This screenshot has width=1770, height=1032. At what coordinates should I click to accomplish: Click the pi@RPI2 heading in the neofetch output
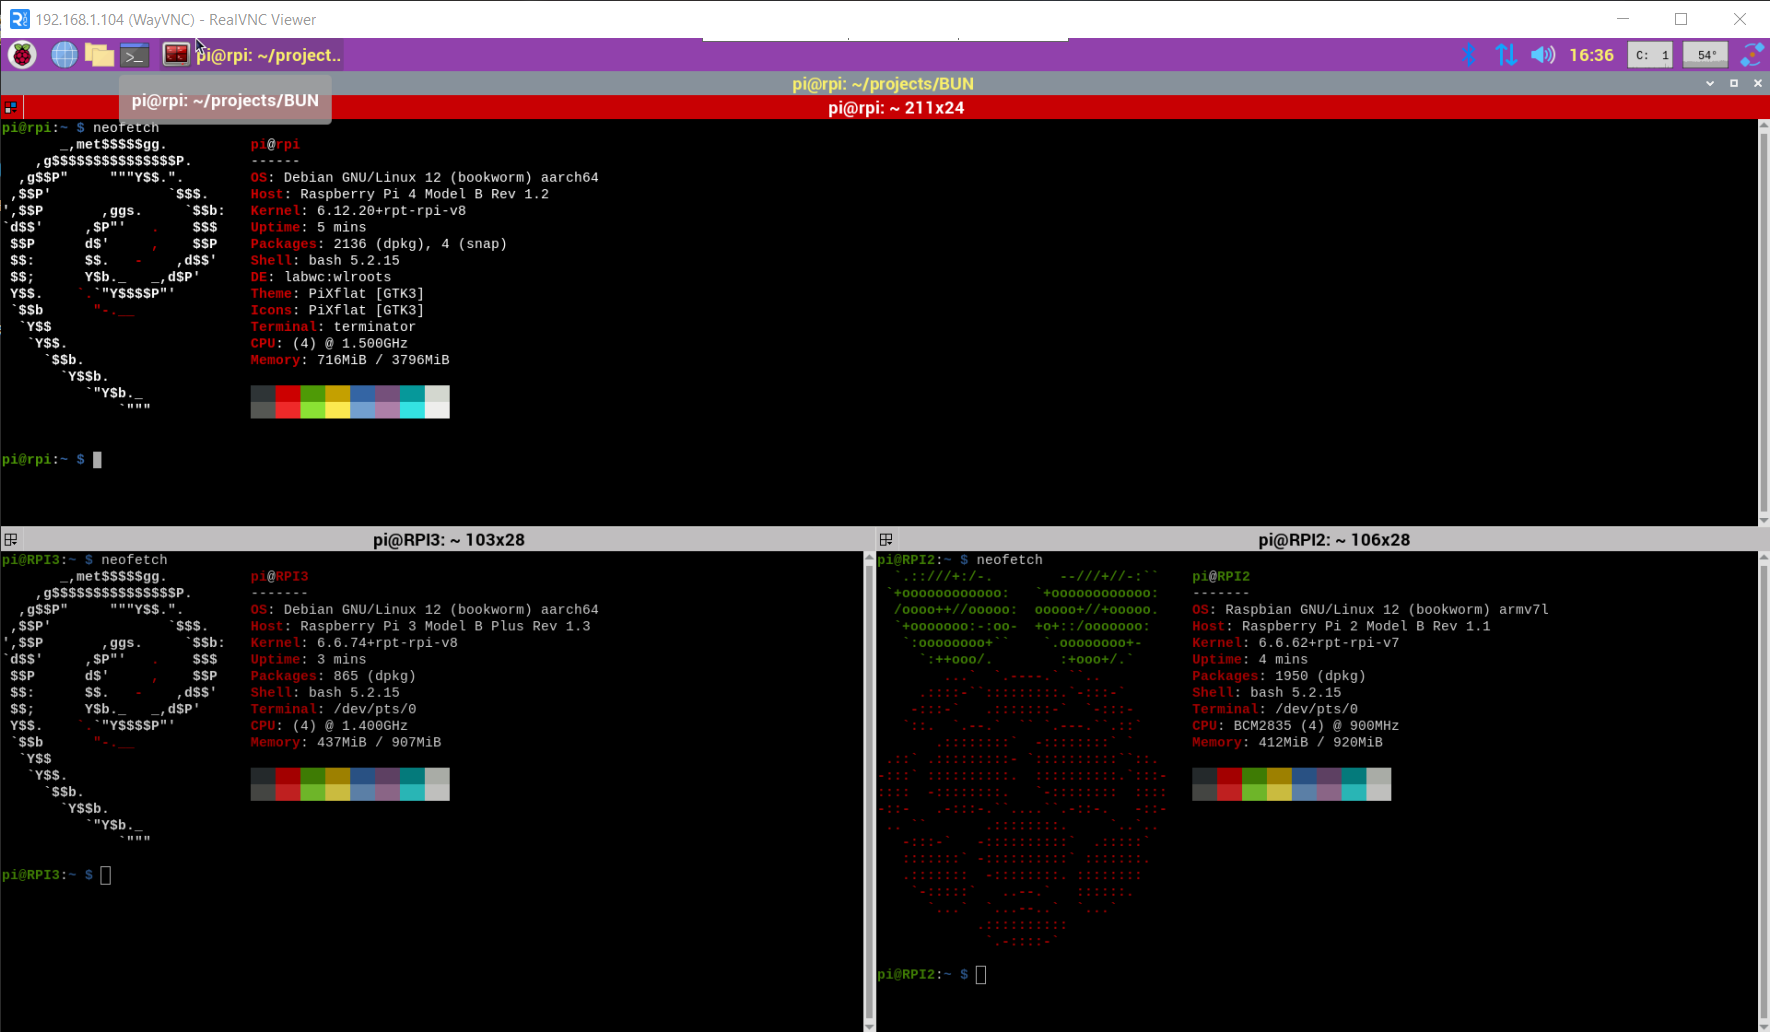pos(1221,577)
